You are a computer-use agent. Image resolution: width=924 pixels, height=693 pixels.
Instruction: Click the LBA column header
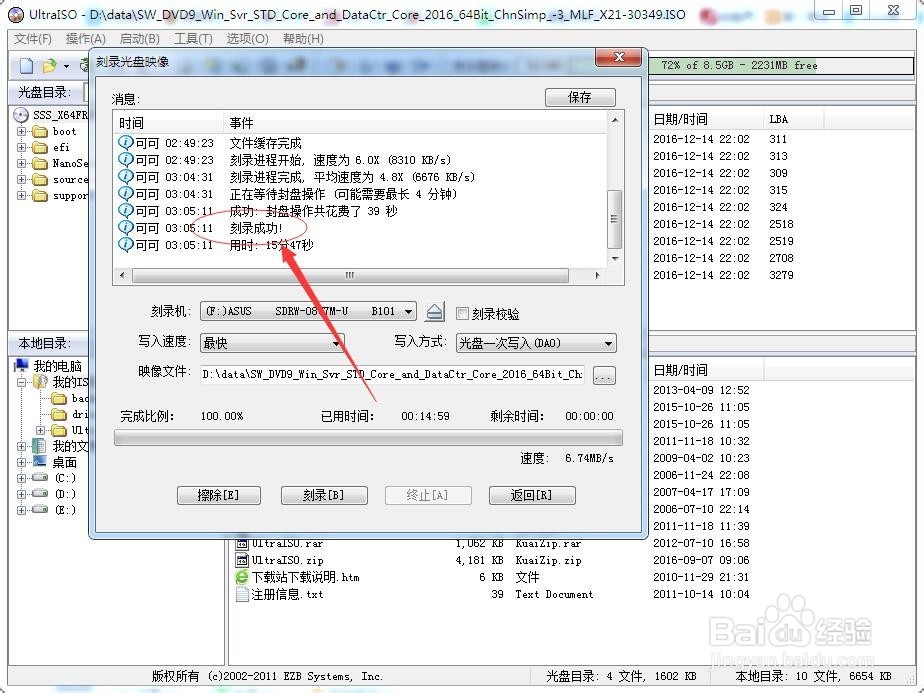(794, 119)
